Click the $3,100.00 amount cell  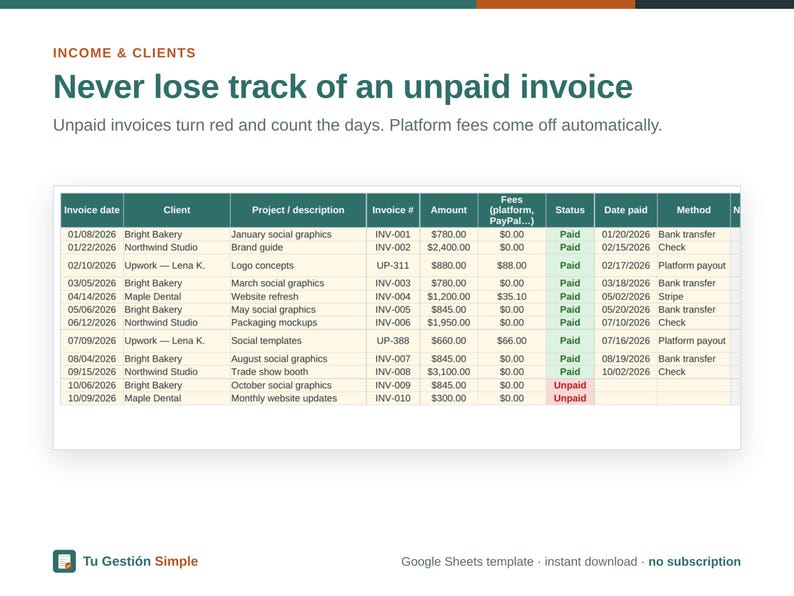click(x=449, y=372)
